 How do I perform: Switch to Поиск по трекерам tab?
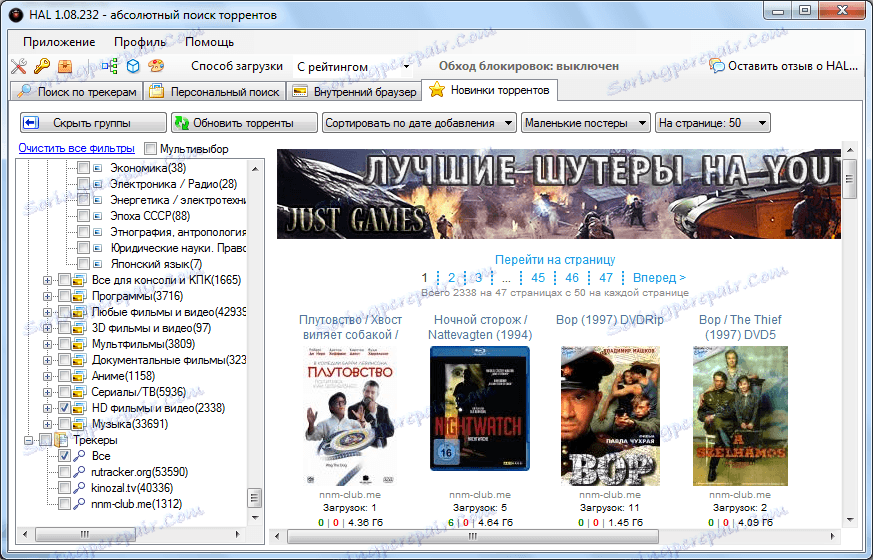(77, 92)
